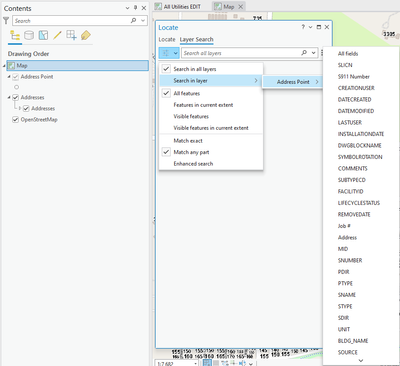Select List By Labeling tag icon
Viewport: 400px width, 366px height.
click(86, 35)
